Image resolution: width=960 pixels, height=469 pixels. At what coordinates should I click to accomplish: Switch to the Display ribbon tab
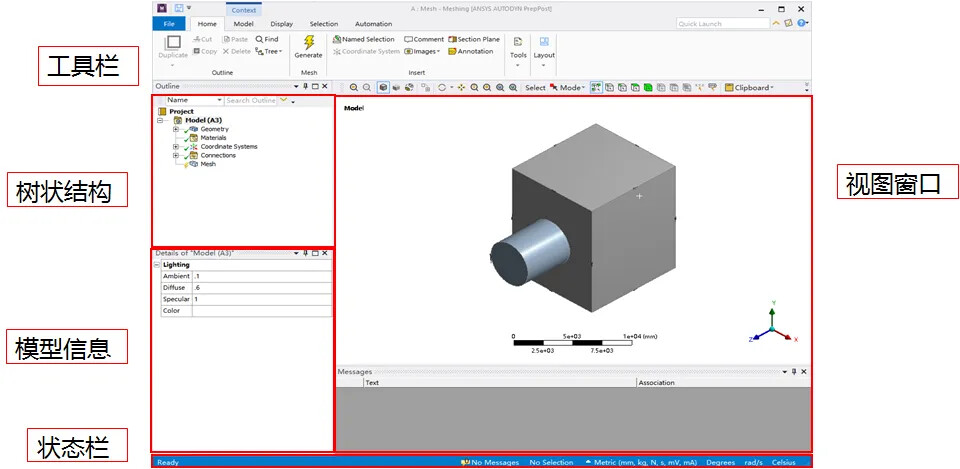pyautogui.click(x=281, y=23)
